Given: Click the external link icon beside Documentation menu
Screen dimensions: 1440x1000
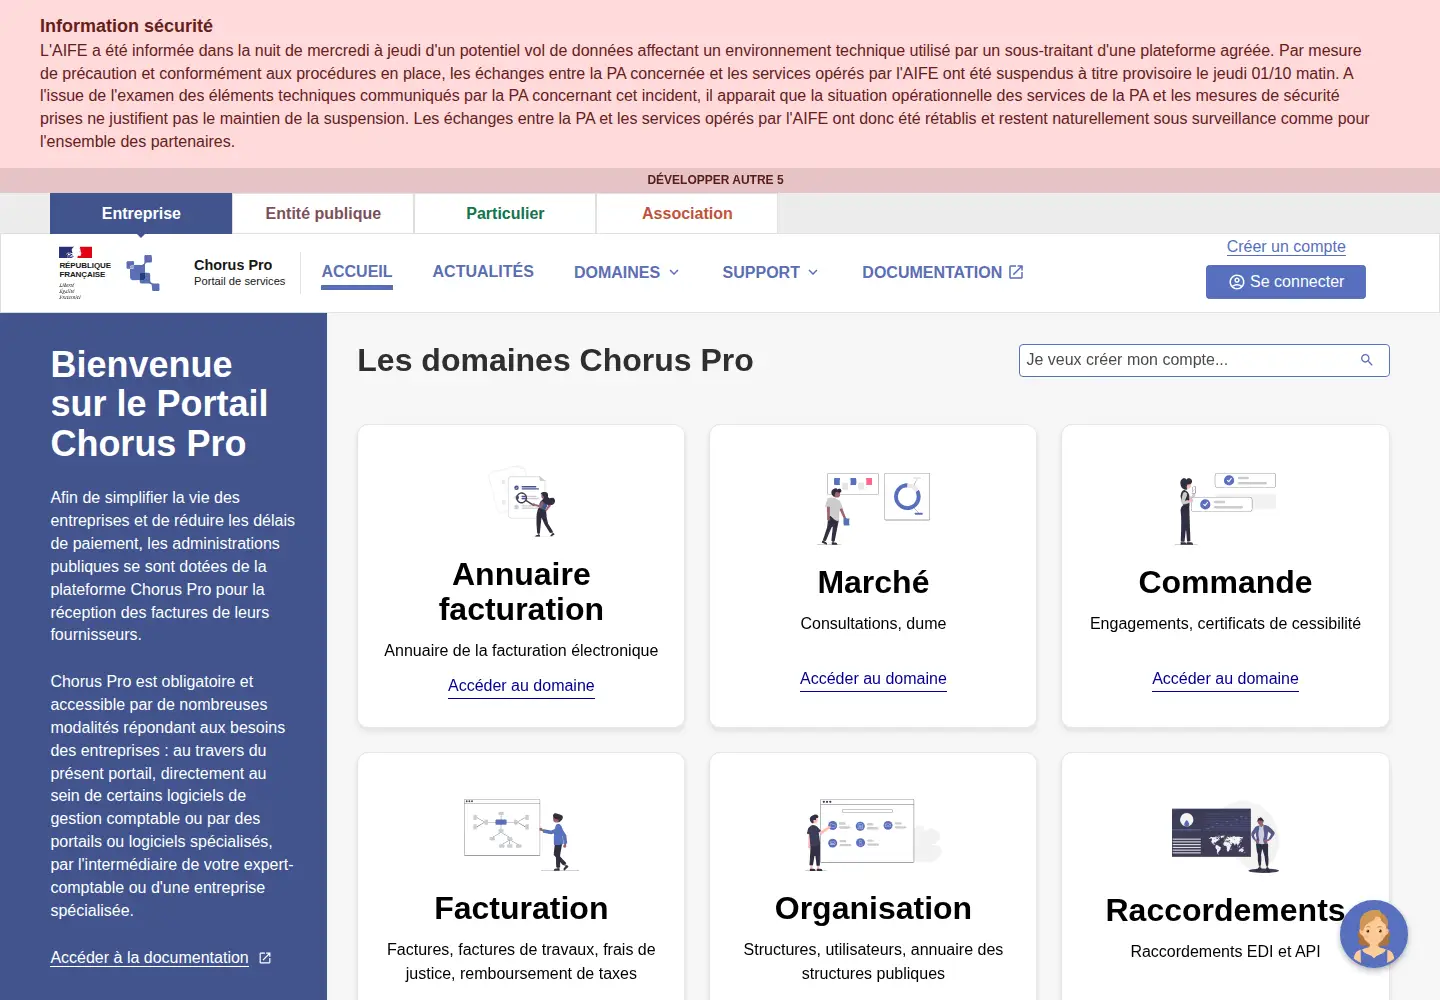Looking at the screenshot, I should click(1016, 272).
